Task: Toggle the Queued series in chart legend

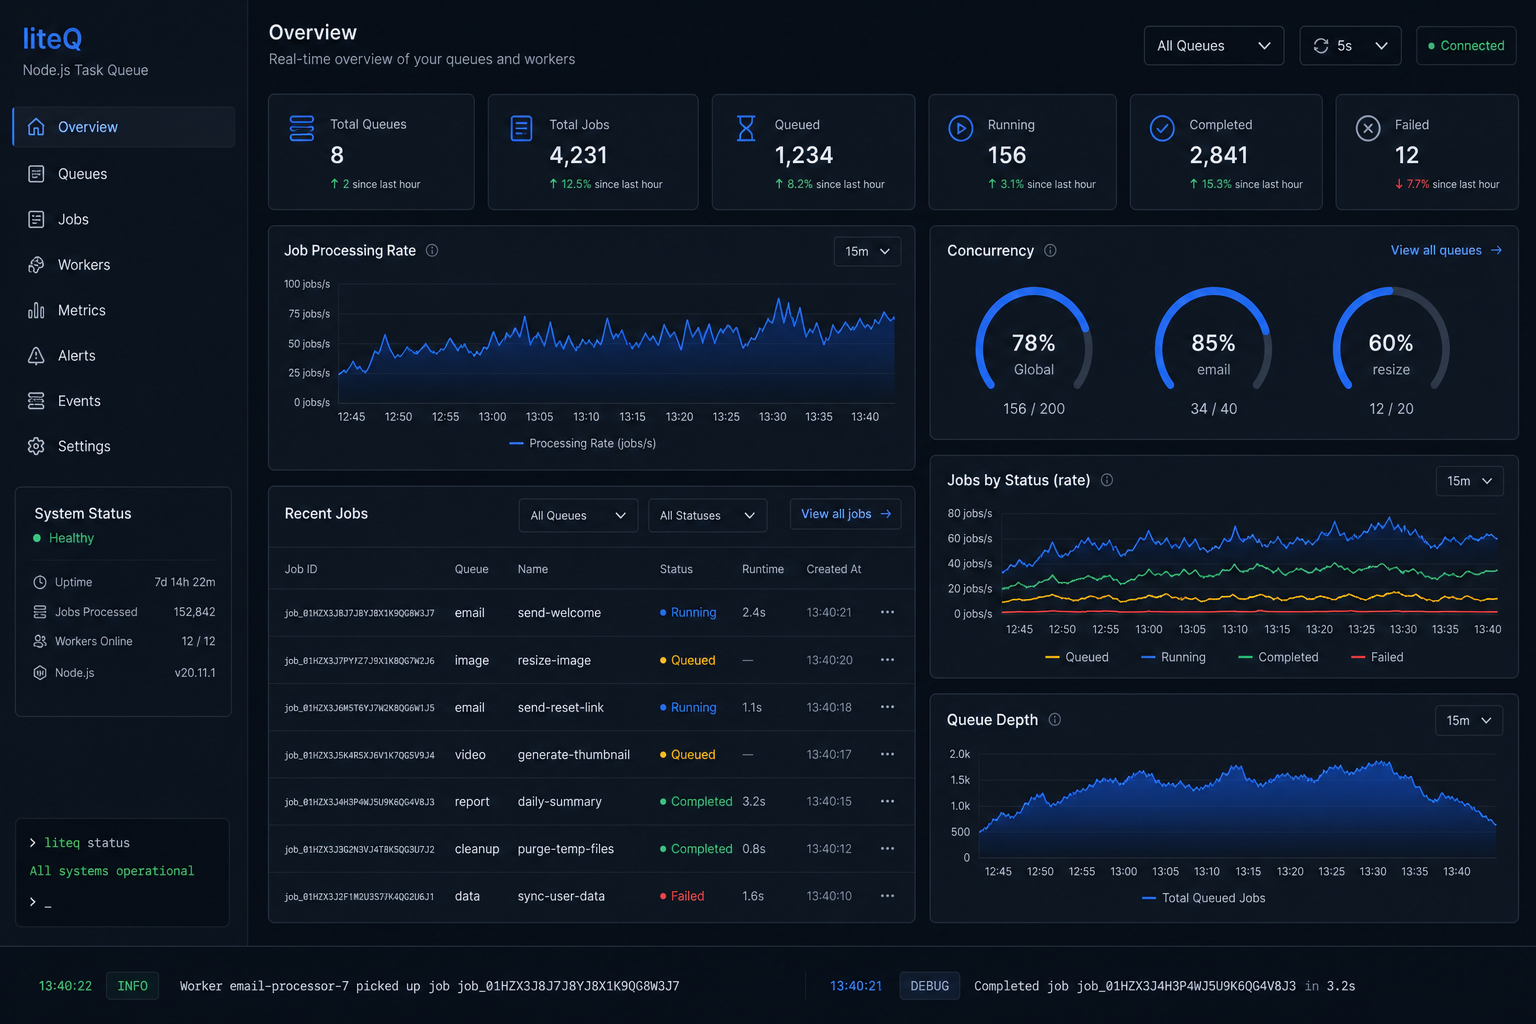Action: (1076, 657)
